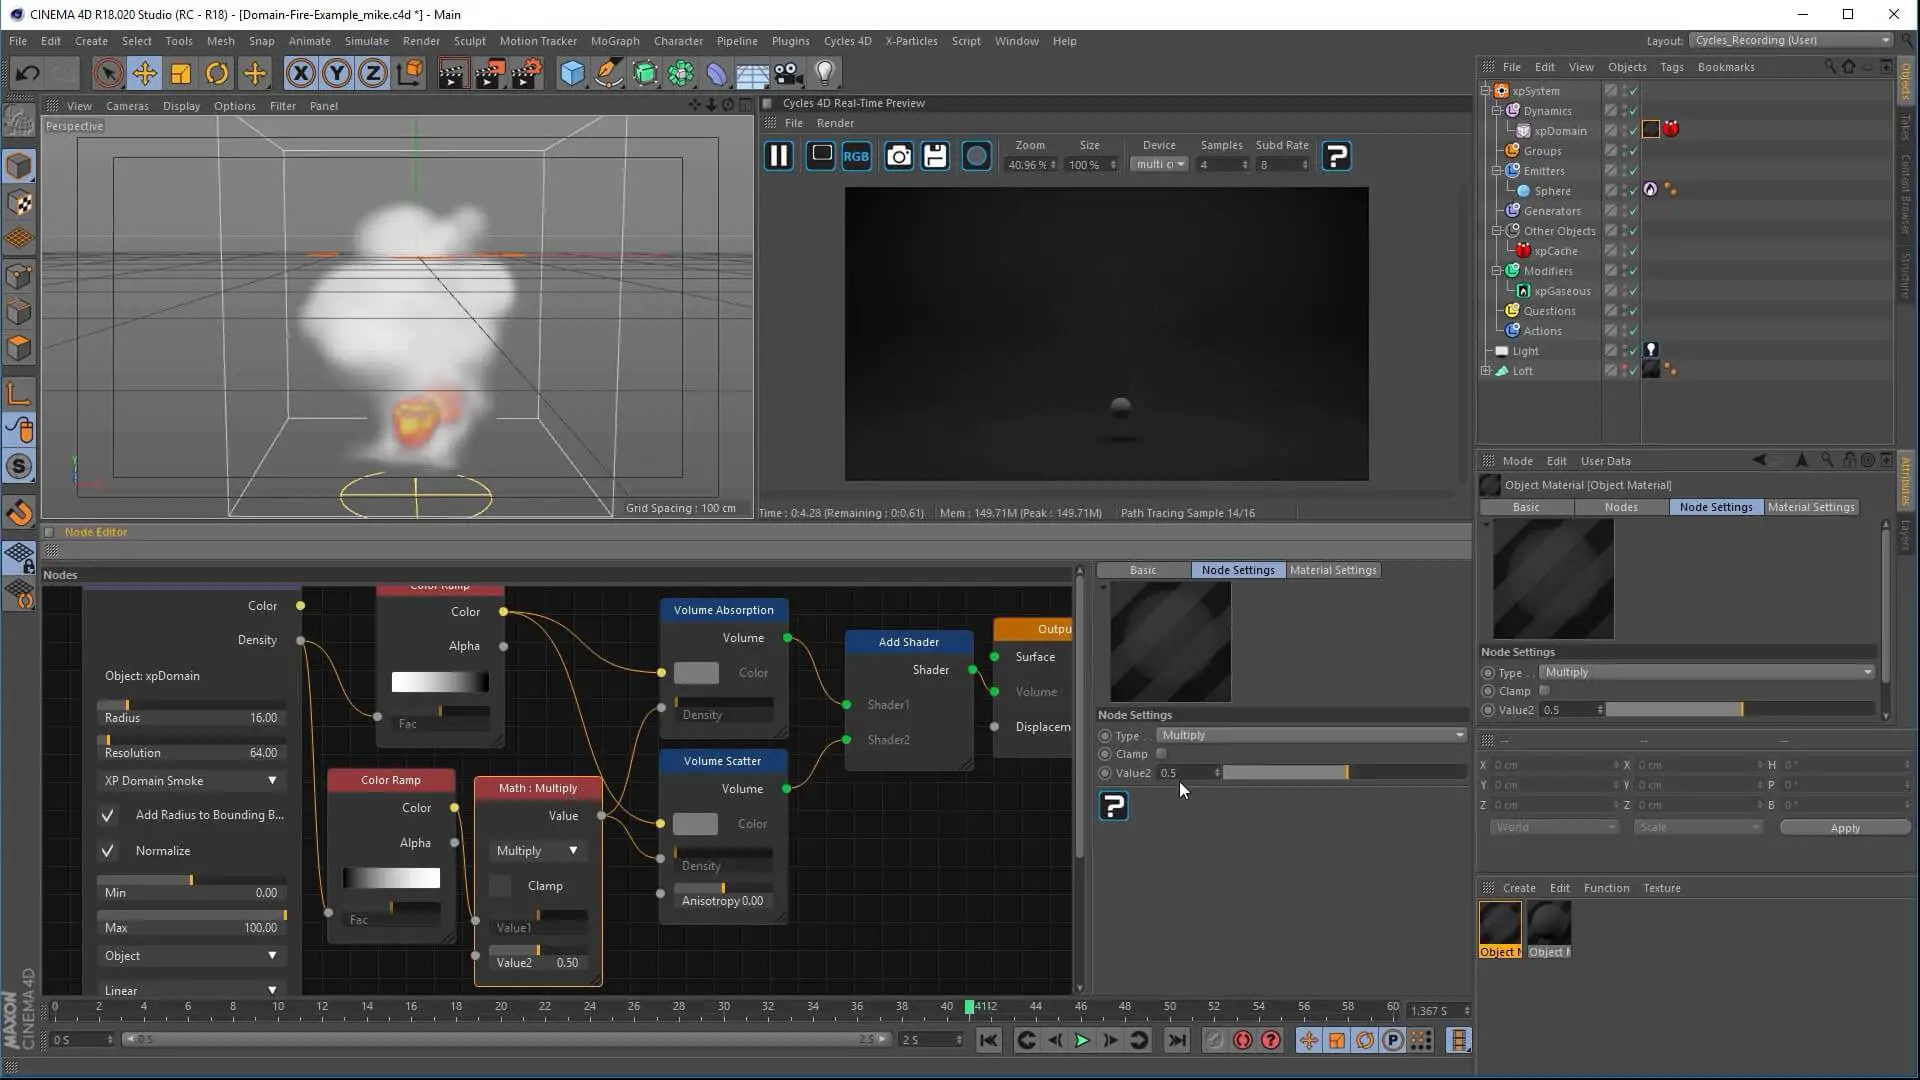The width and height of the screenshot is (1920, 1080).
Task: Toggle the Normalize checkbox
Action: coord(107,851)
